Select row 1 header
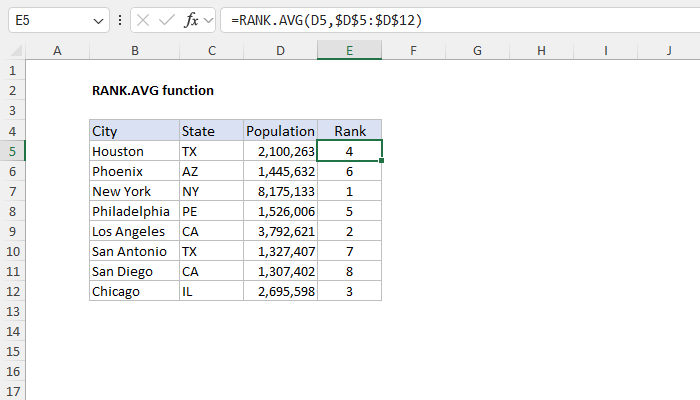The image size is (700, 400). point(12,71)
